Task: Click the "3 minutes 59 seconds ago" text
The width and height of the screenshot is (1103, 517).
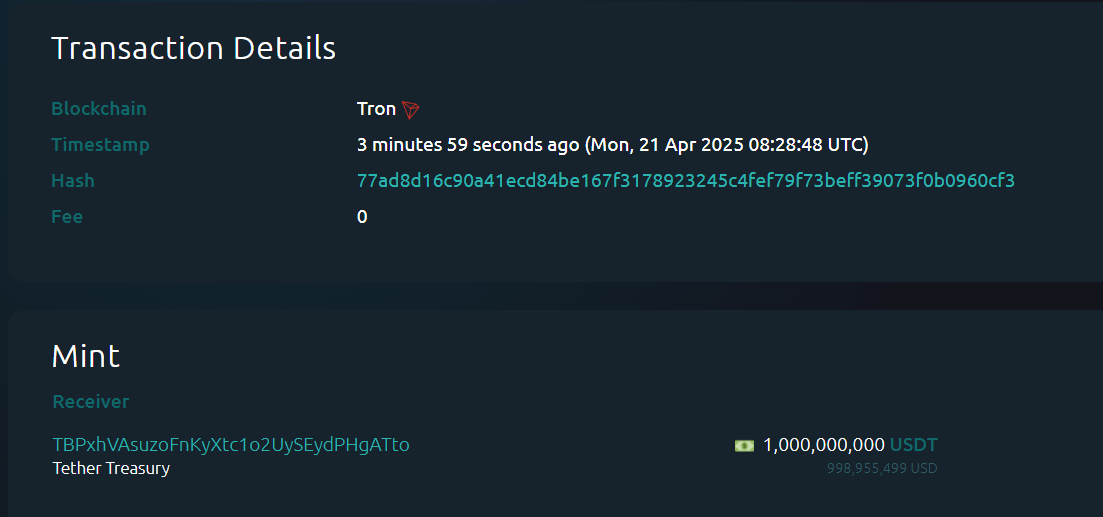Action: (x=468, y=145)
